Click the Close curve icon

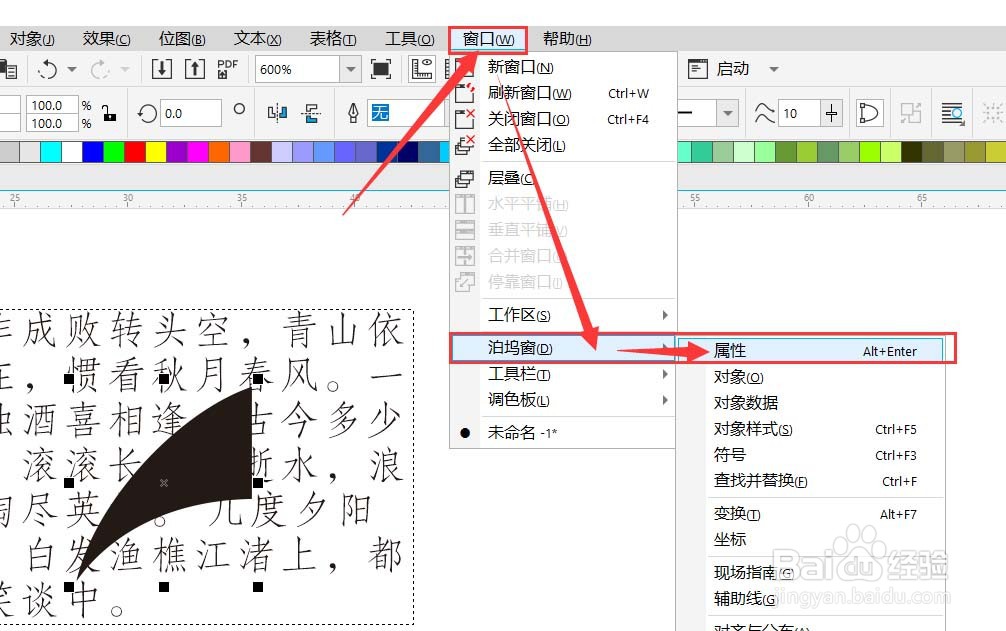click(x=869, y=114)
